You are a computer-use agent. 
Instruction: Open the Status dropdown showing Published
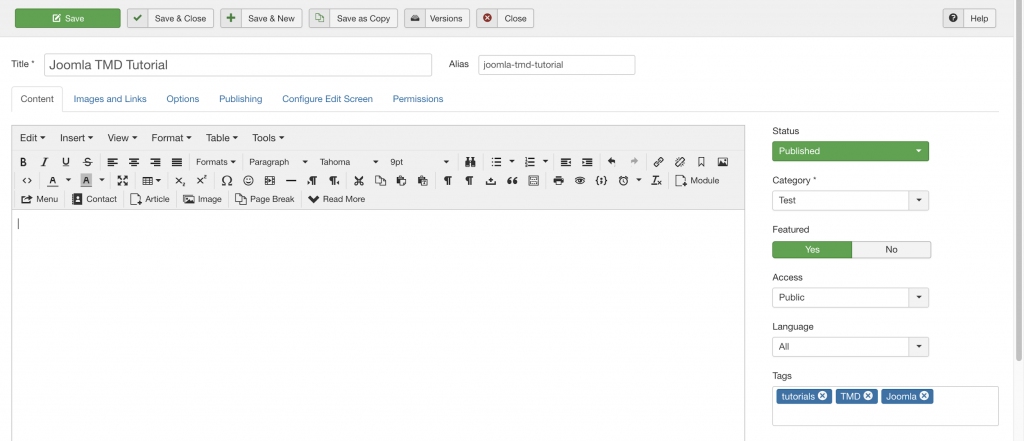coord(850,151)
